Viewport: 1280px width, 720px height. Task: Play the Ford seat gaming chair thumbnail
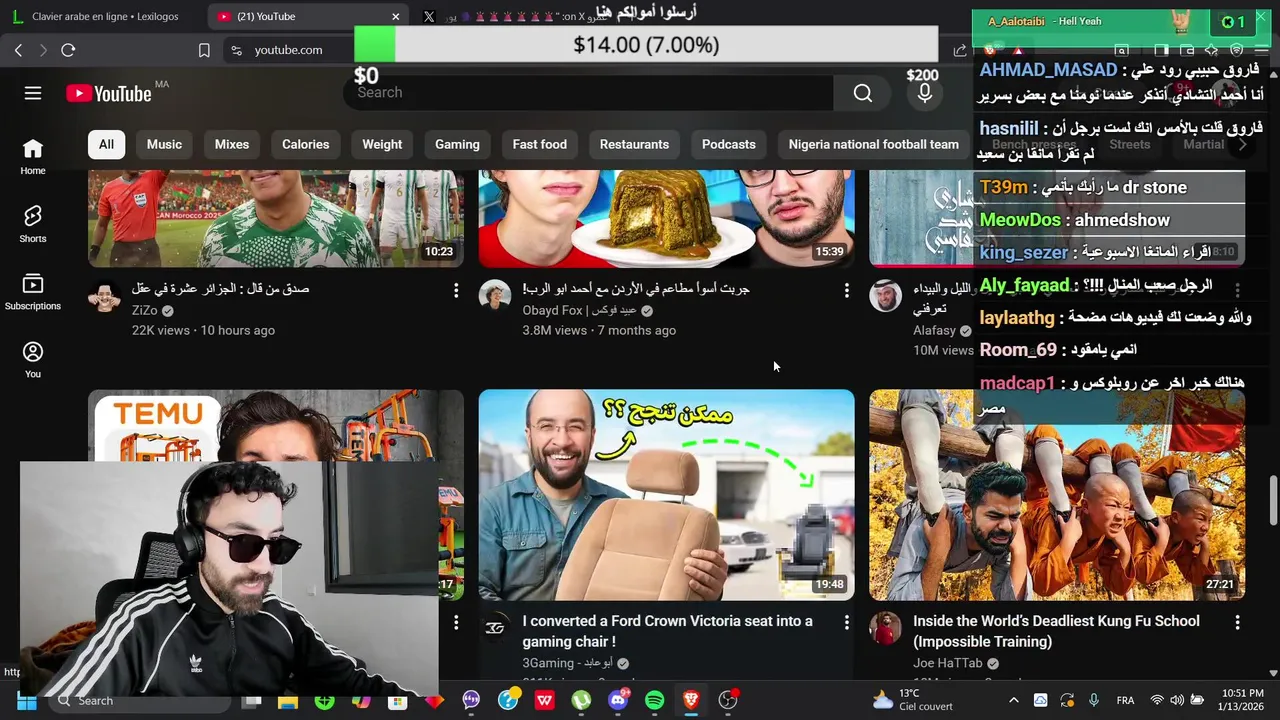[666, 495]
